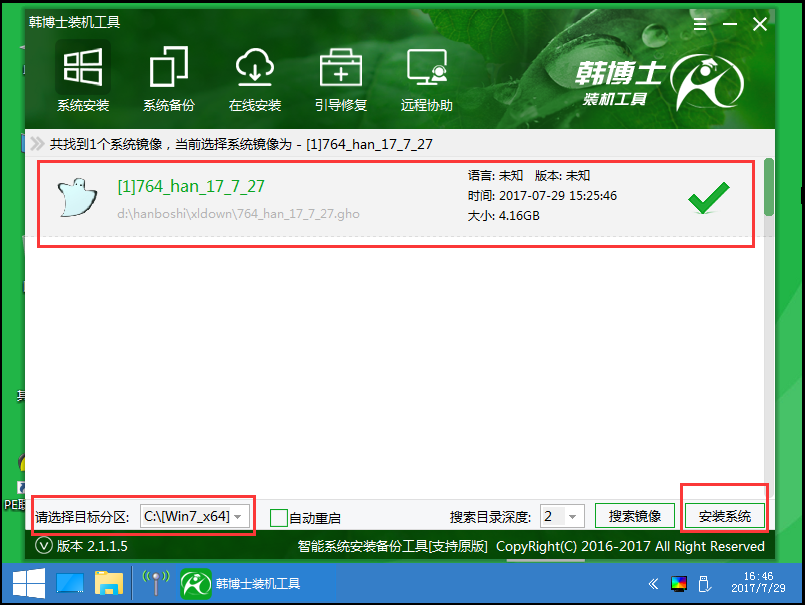Open the hamburger menu in the title bar
805x605 pixels.
(700, 24)
